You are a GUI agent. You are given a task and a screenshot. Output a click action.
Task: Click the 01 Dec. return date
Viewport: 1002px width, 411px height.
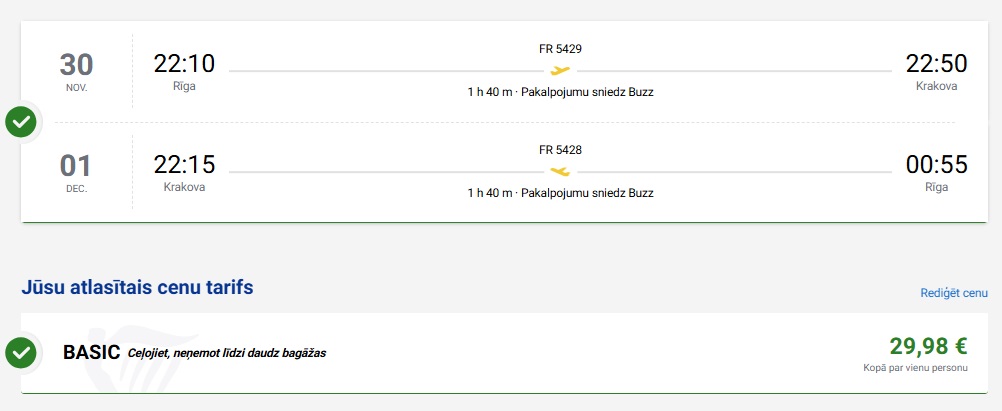click(76, 170)
